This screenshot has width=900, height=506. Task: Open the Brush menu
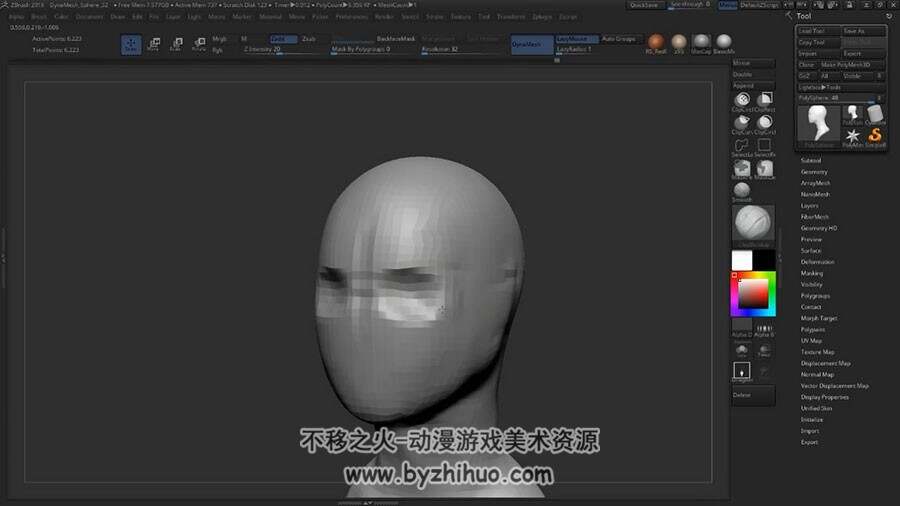click(39, 17)
